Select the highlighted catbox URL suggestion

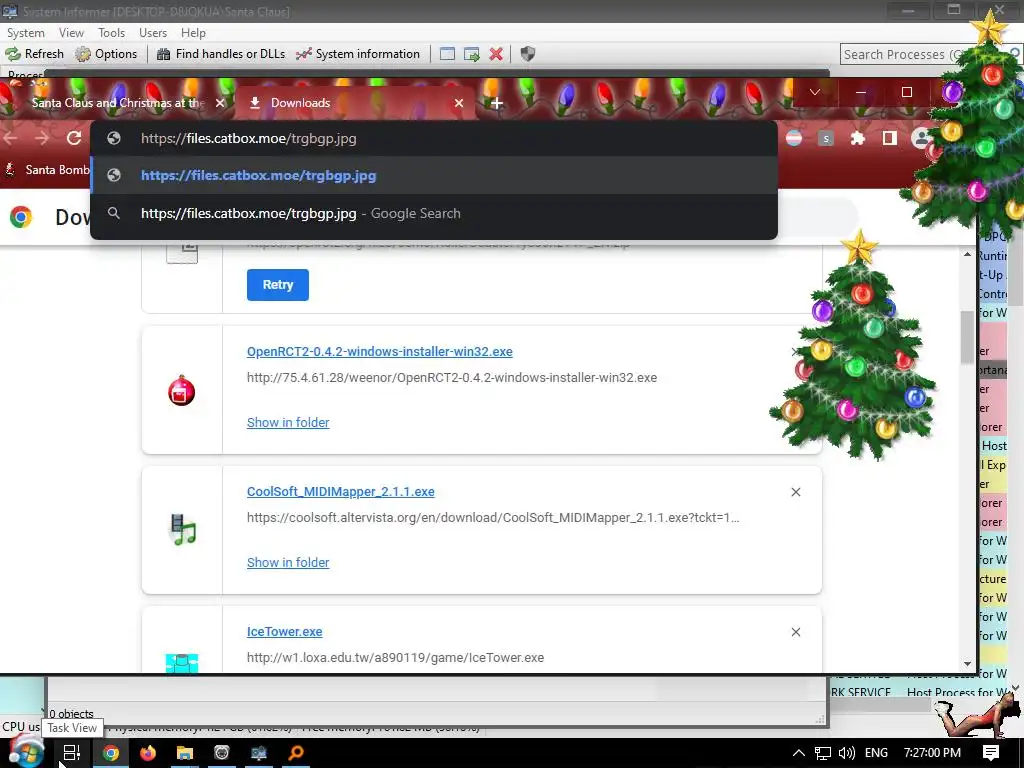[434, 176]
